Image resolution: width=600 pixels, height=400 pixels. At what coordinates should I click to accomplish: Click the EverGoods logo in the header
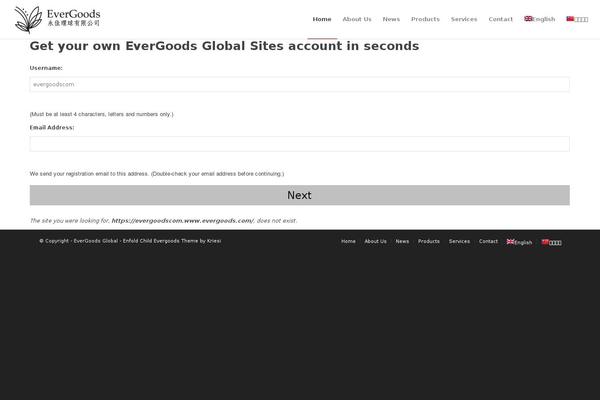coord(57,19)
